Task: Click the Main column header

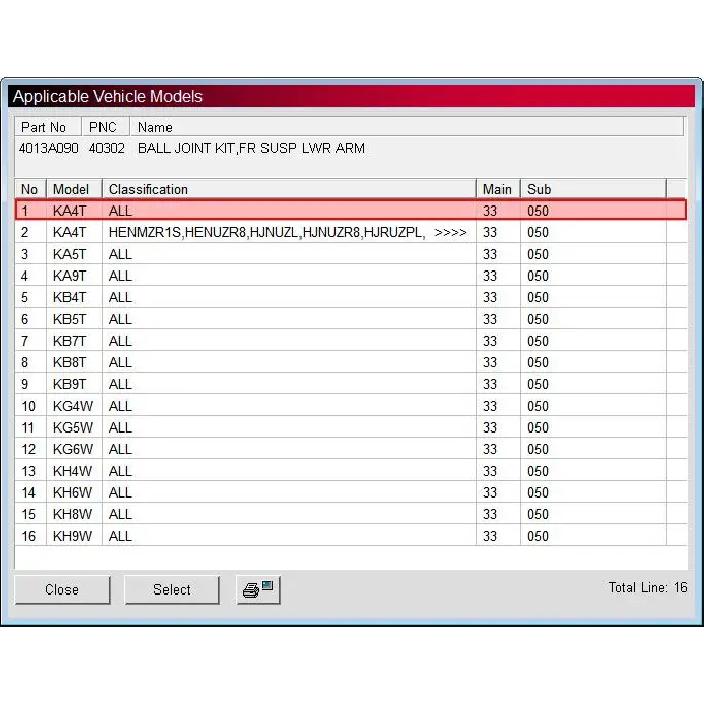Action: [x=498, y=189]
